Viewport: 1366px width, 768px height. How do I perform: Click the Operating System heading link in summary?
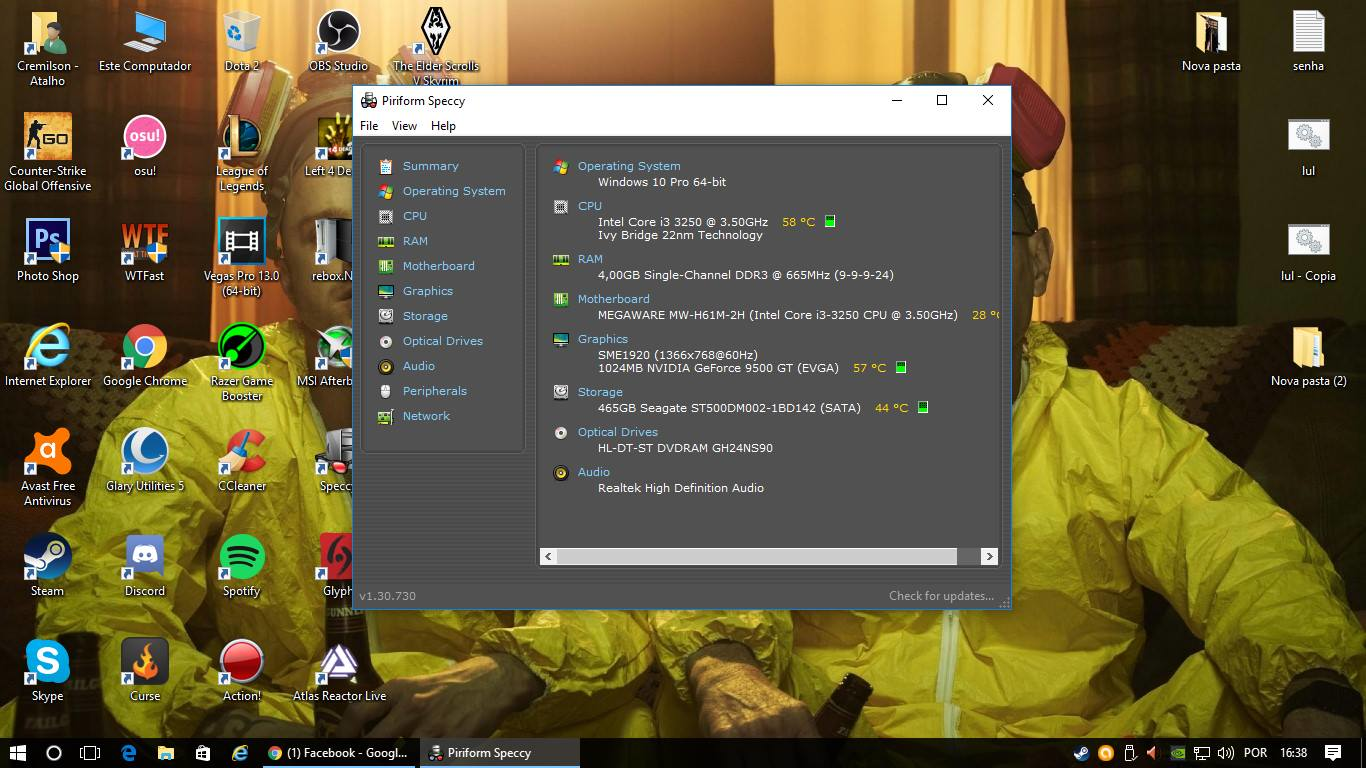(x=629, y=166)
